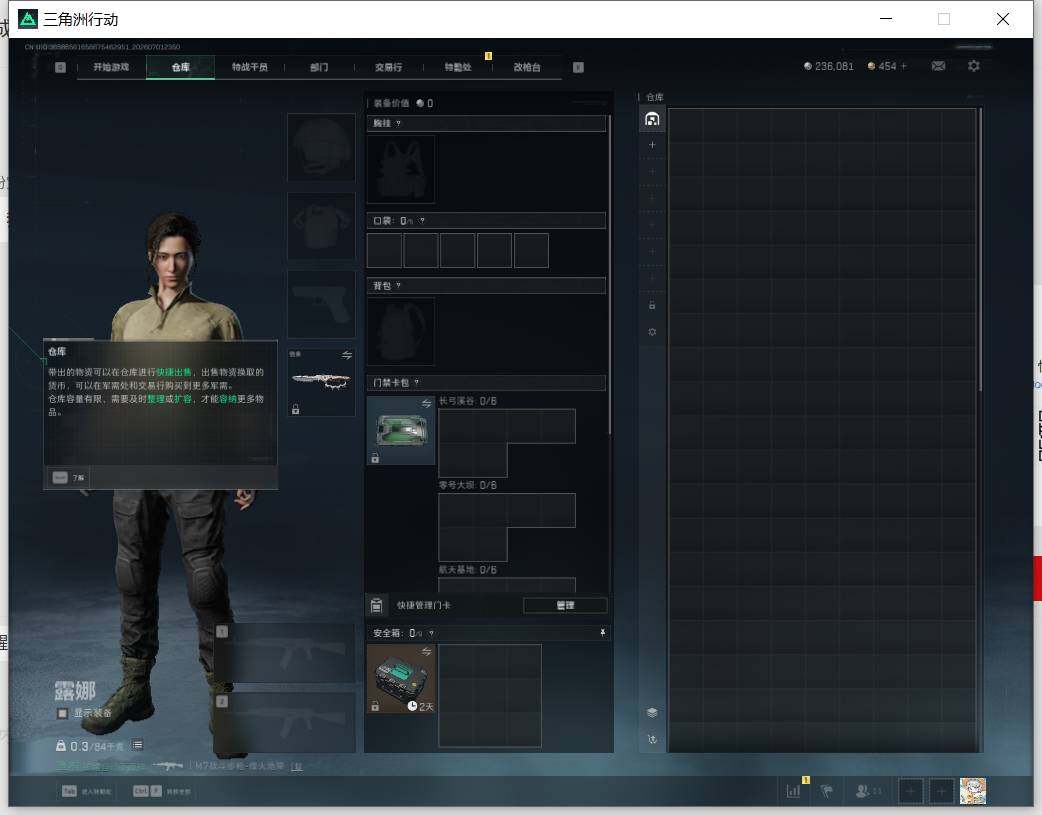Screen dimensions: 1042x815
Task: Expand the 胸挂 help indicator
Action: tap(398, 124)
